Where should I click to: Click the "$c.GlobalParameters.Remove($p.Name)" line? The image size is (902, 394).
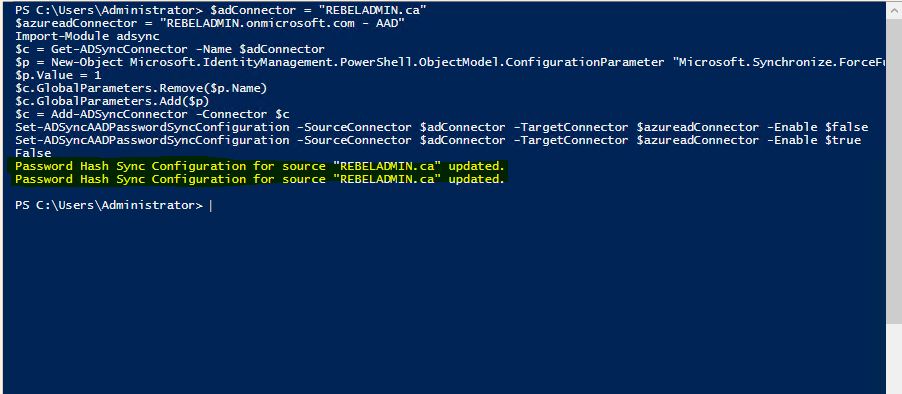(141, 88)
